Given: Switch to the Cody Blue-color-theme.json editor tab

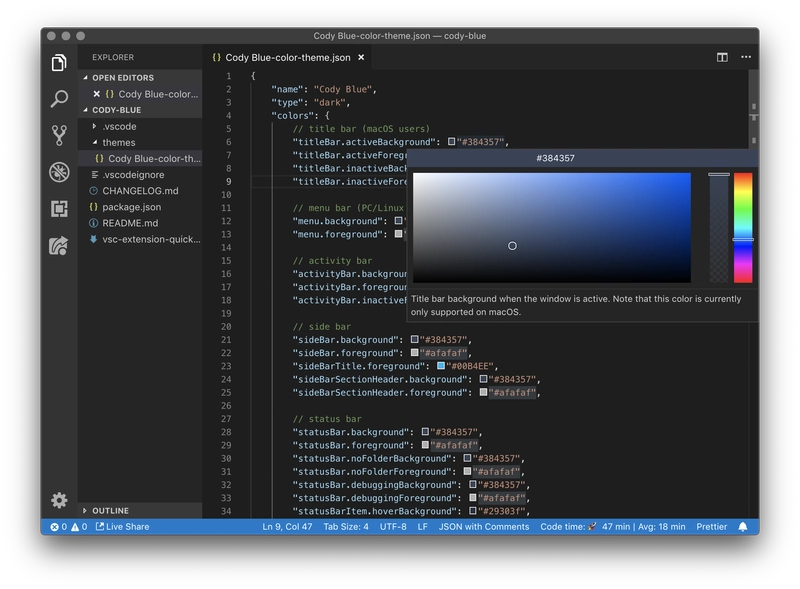Looking at the screenshot, I should click(x=288, y=57).
